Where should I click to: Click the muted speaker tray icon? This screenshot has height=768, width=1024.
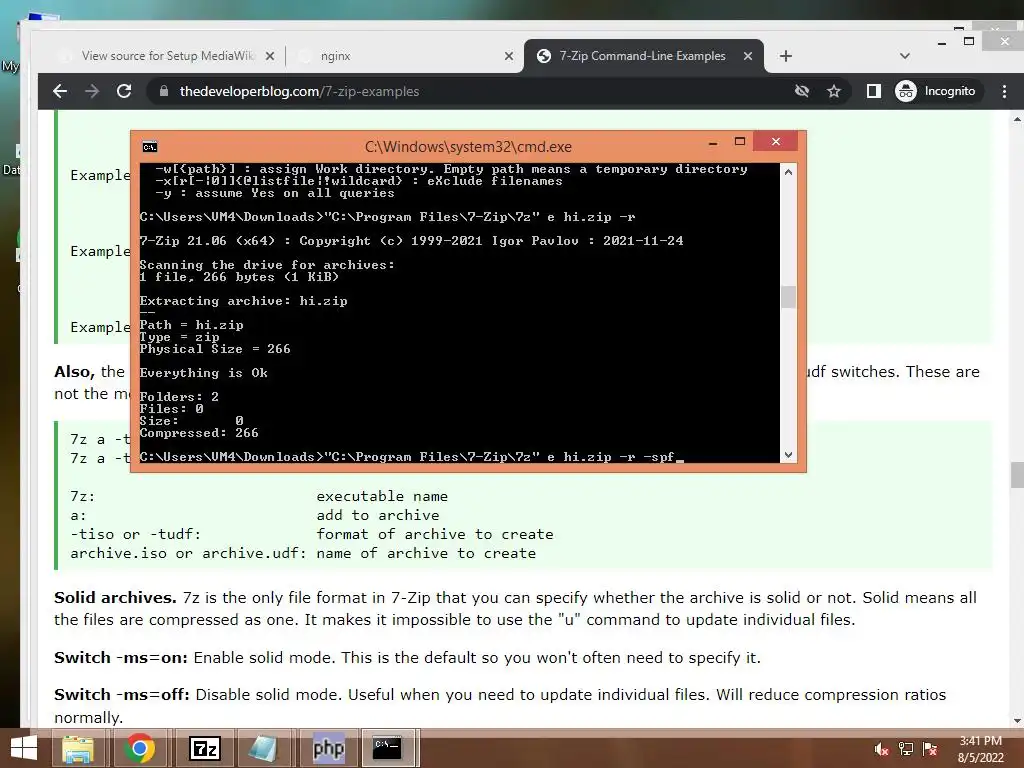click(882, 750)
